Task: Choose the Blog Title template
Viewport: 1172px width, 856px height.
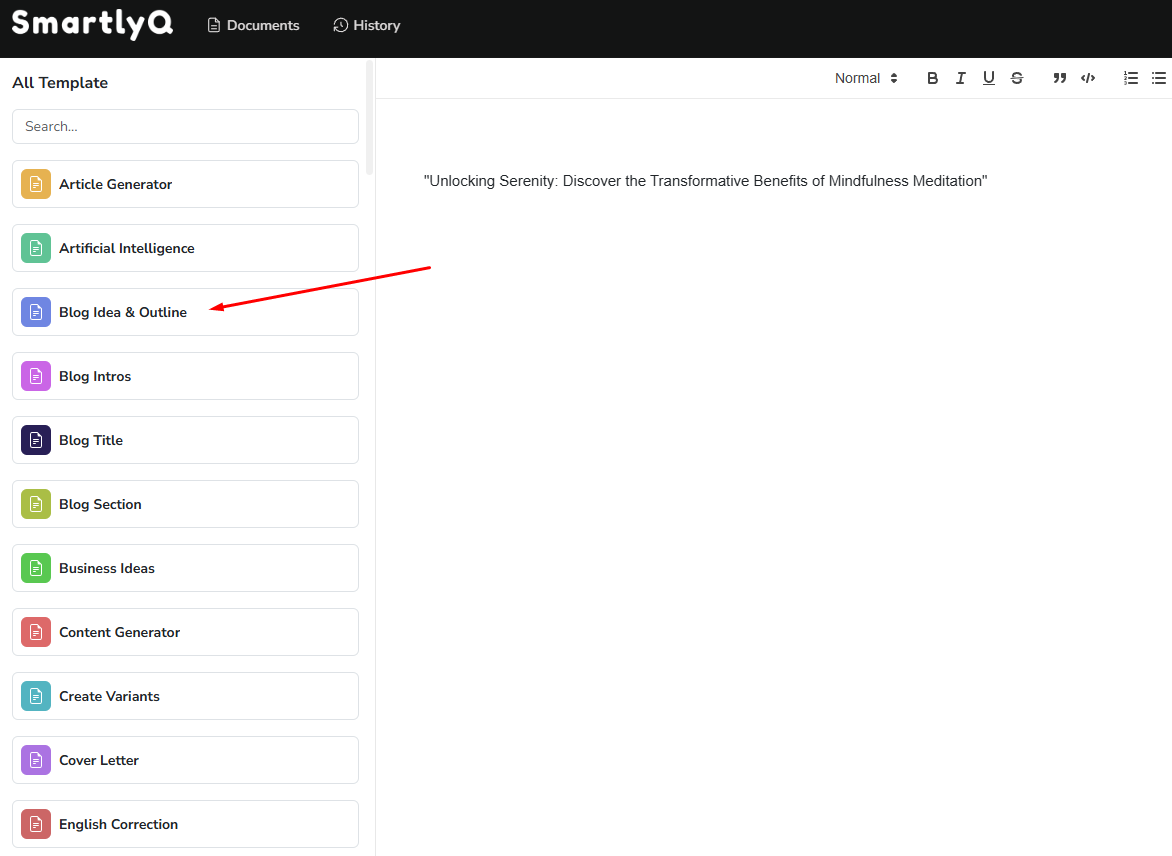Action: pyautogui.click(x=185, y=440)
